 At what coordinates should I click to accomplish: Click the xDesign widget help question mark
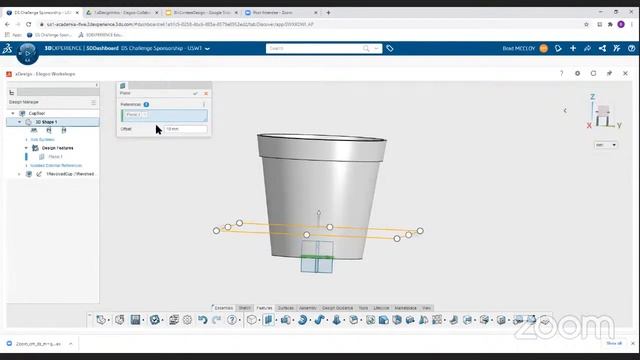(562, 73)
